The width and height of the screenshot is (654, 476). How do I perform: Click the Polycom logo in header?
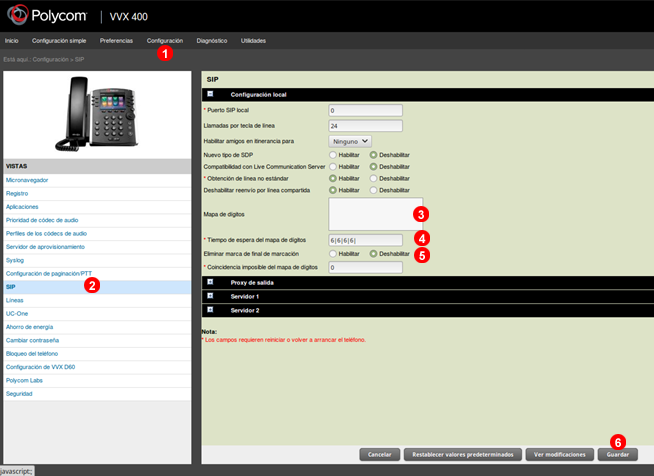pyautogui.click(x=47, y=15)
